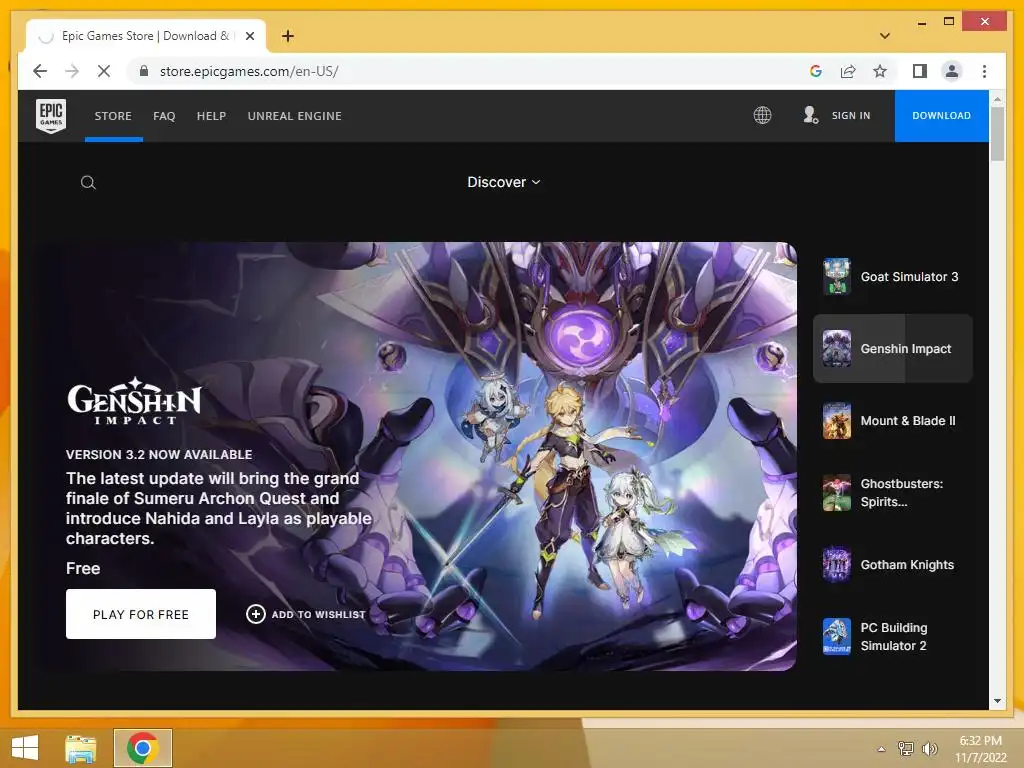Click the SIGN IN link
1024x768 pixels.
tap(851, 116)
